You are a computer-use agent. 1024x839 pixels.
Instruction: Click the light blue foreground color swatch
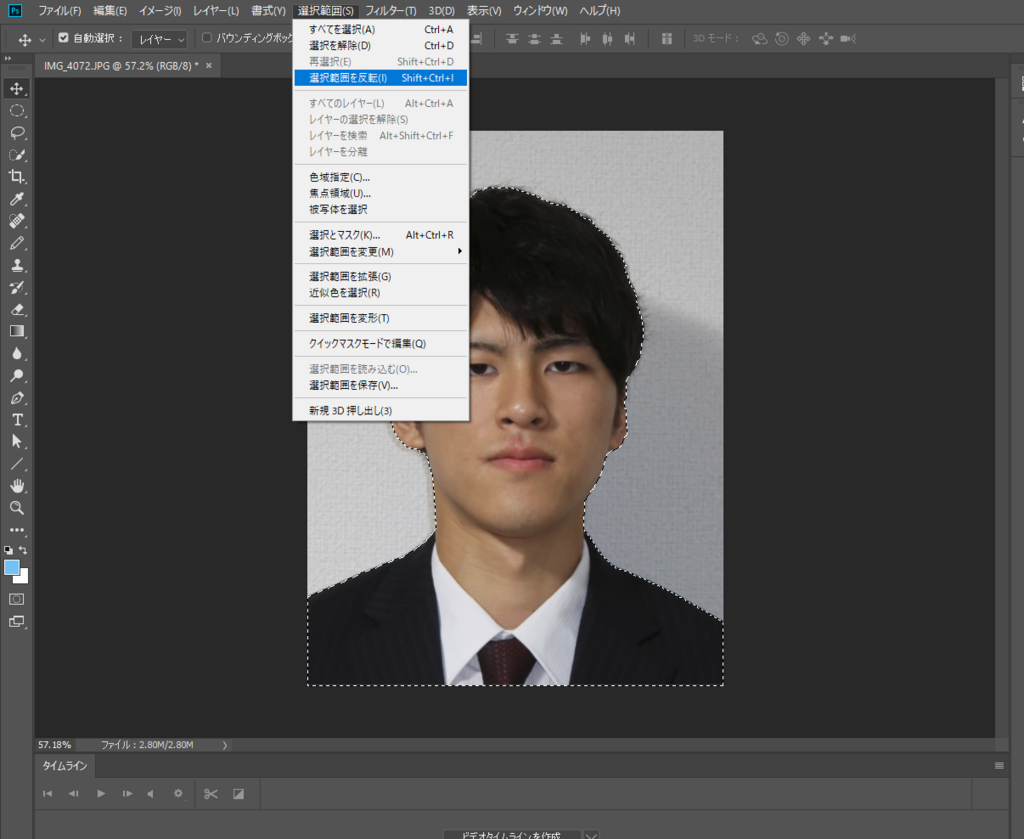coord(11,567)
